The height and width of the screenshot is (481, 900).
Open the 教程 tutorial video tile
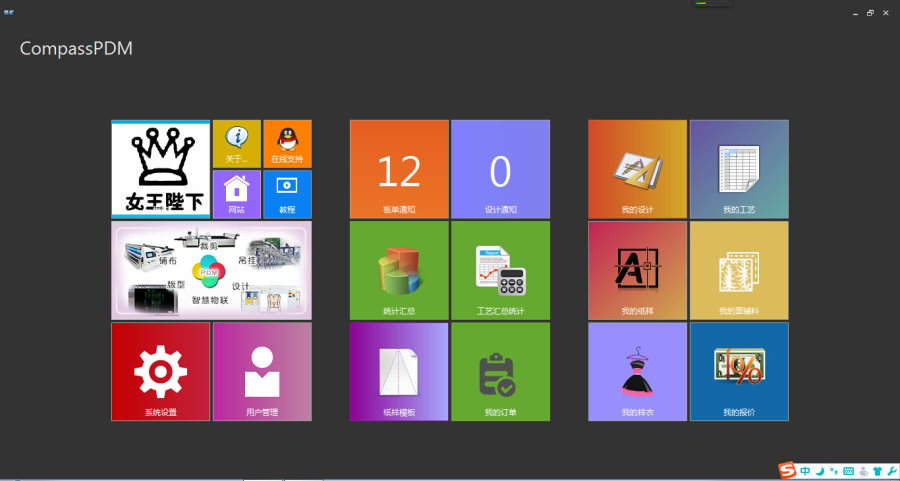(x=287, y=194)
